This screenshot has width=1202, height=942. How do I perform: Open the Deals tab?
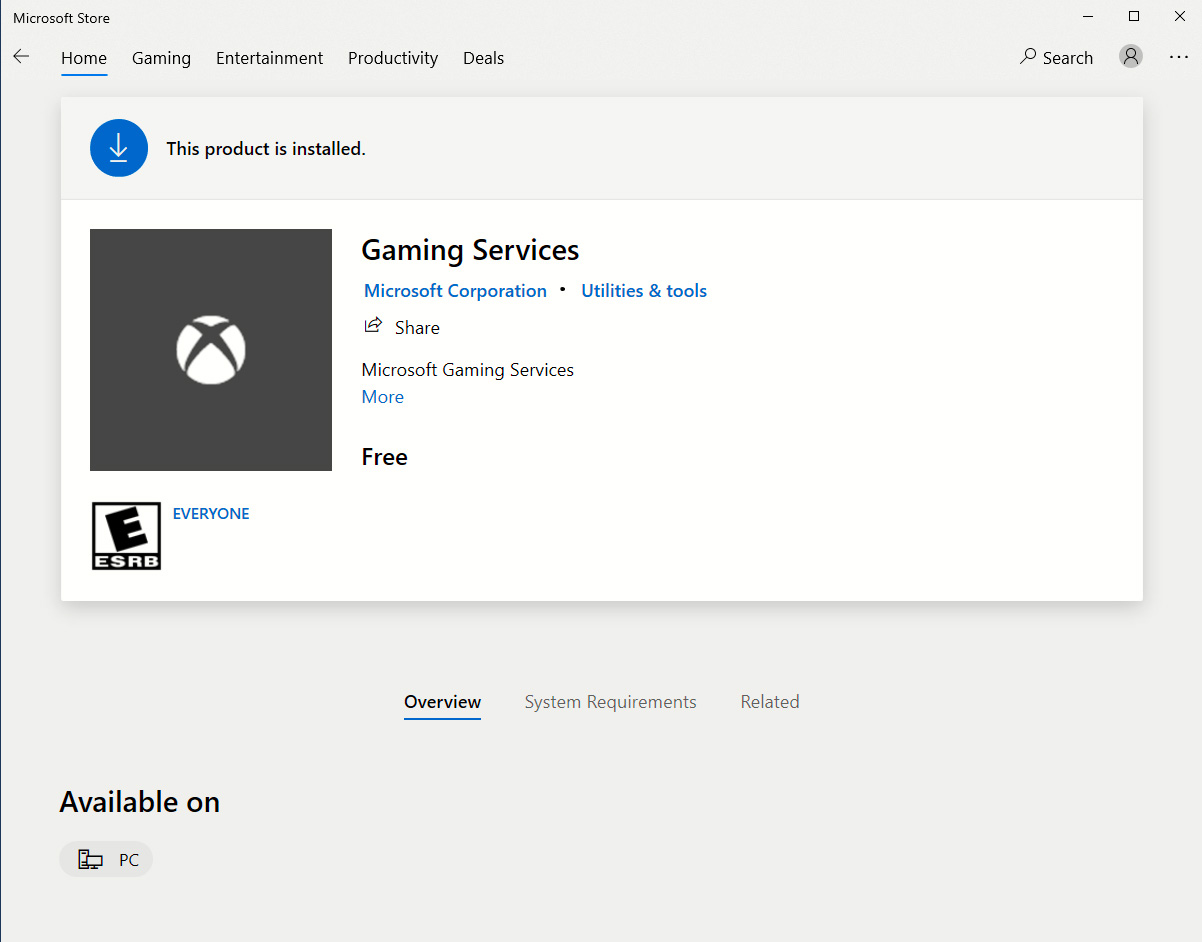[x=483, y=58]
